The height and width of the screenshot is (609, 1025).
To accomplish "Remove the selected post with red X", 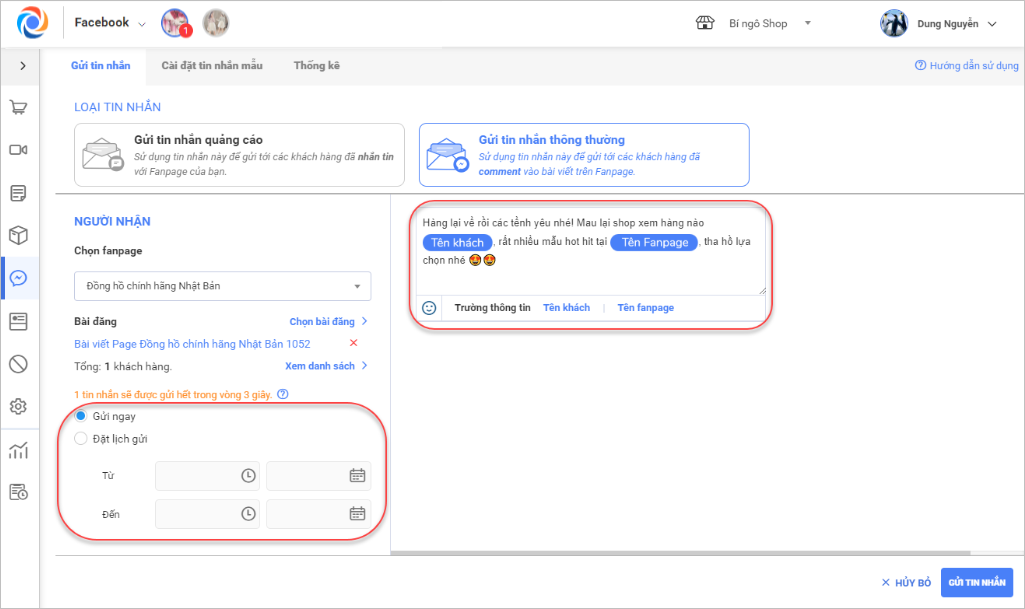I will (354, 343).
